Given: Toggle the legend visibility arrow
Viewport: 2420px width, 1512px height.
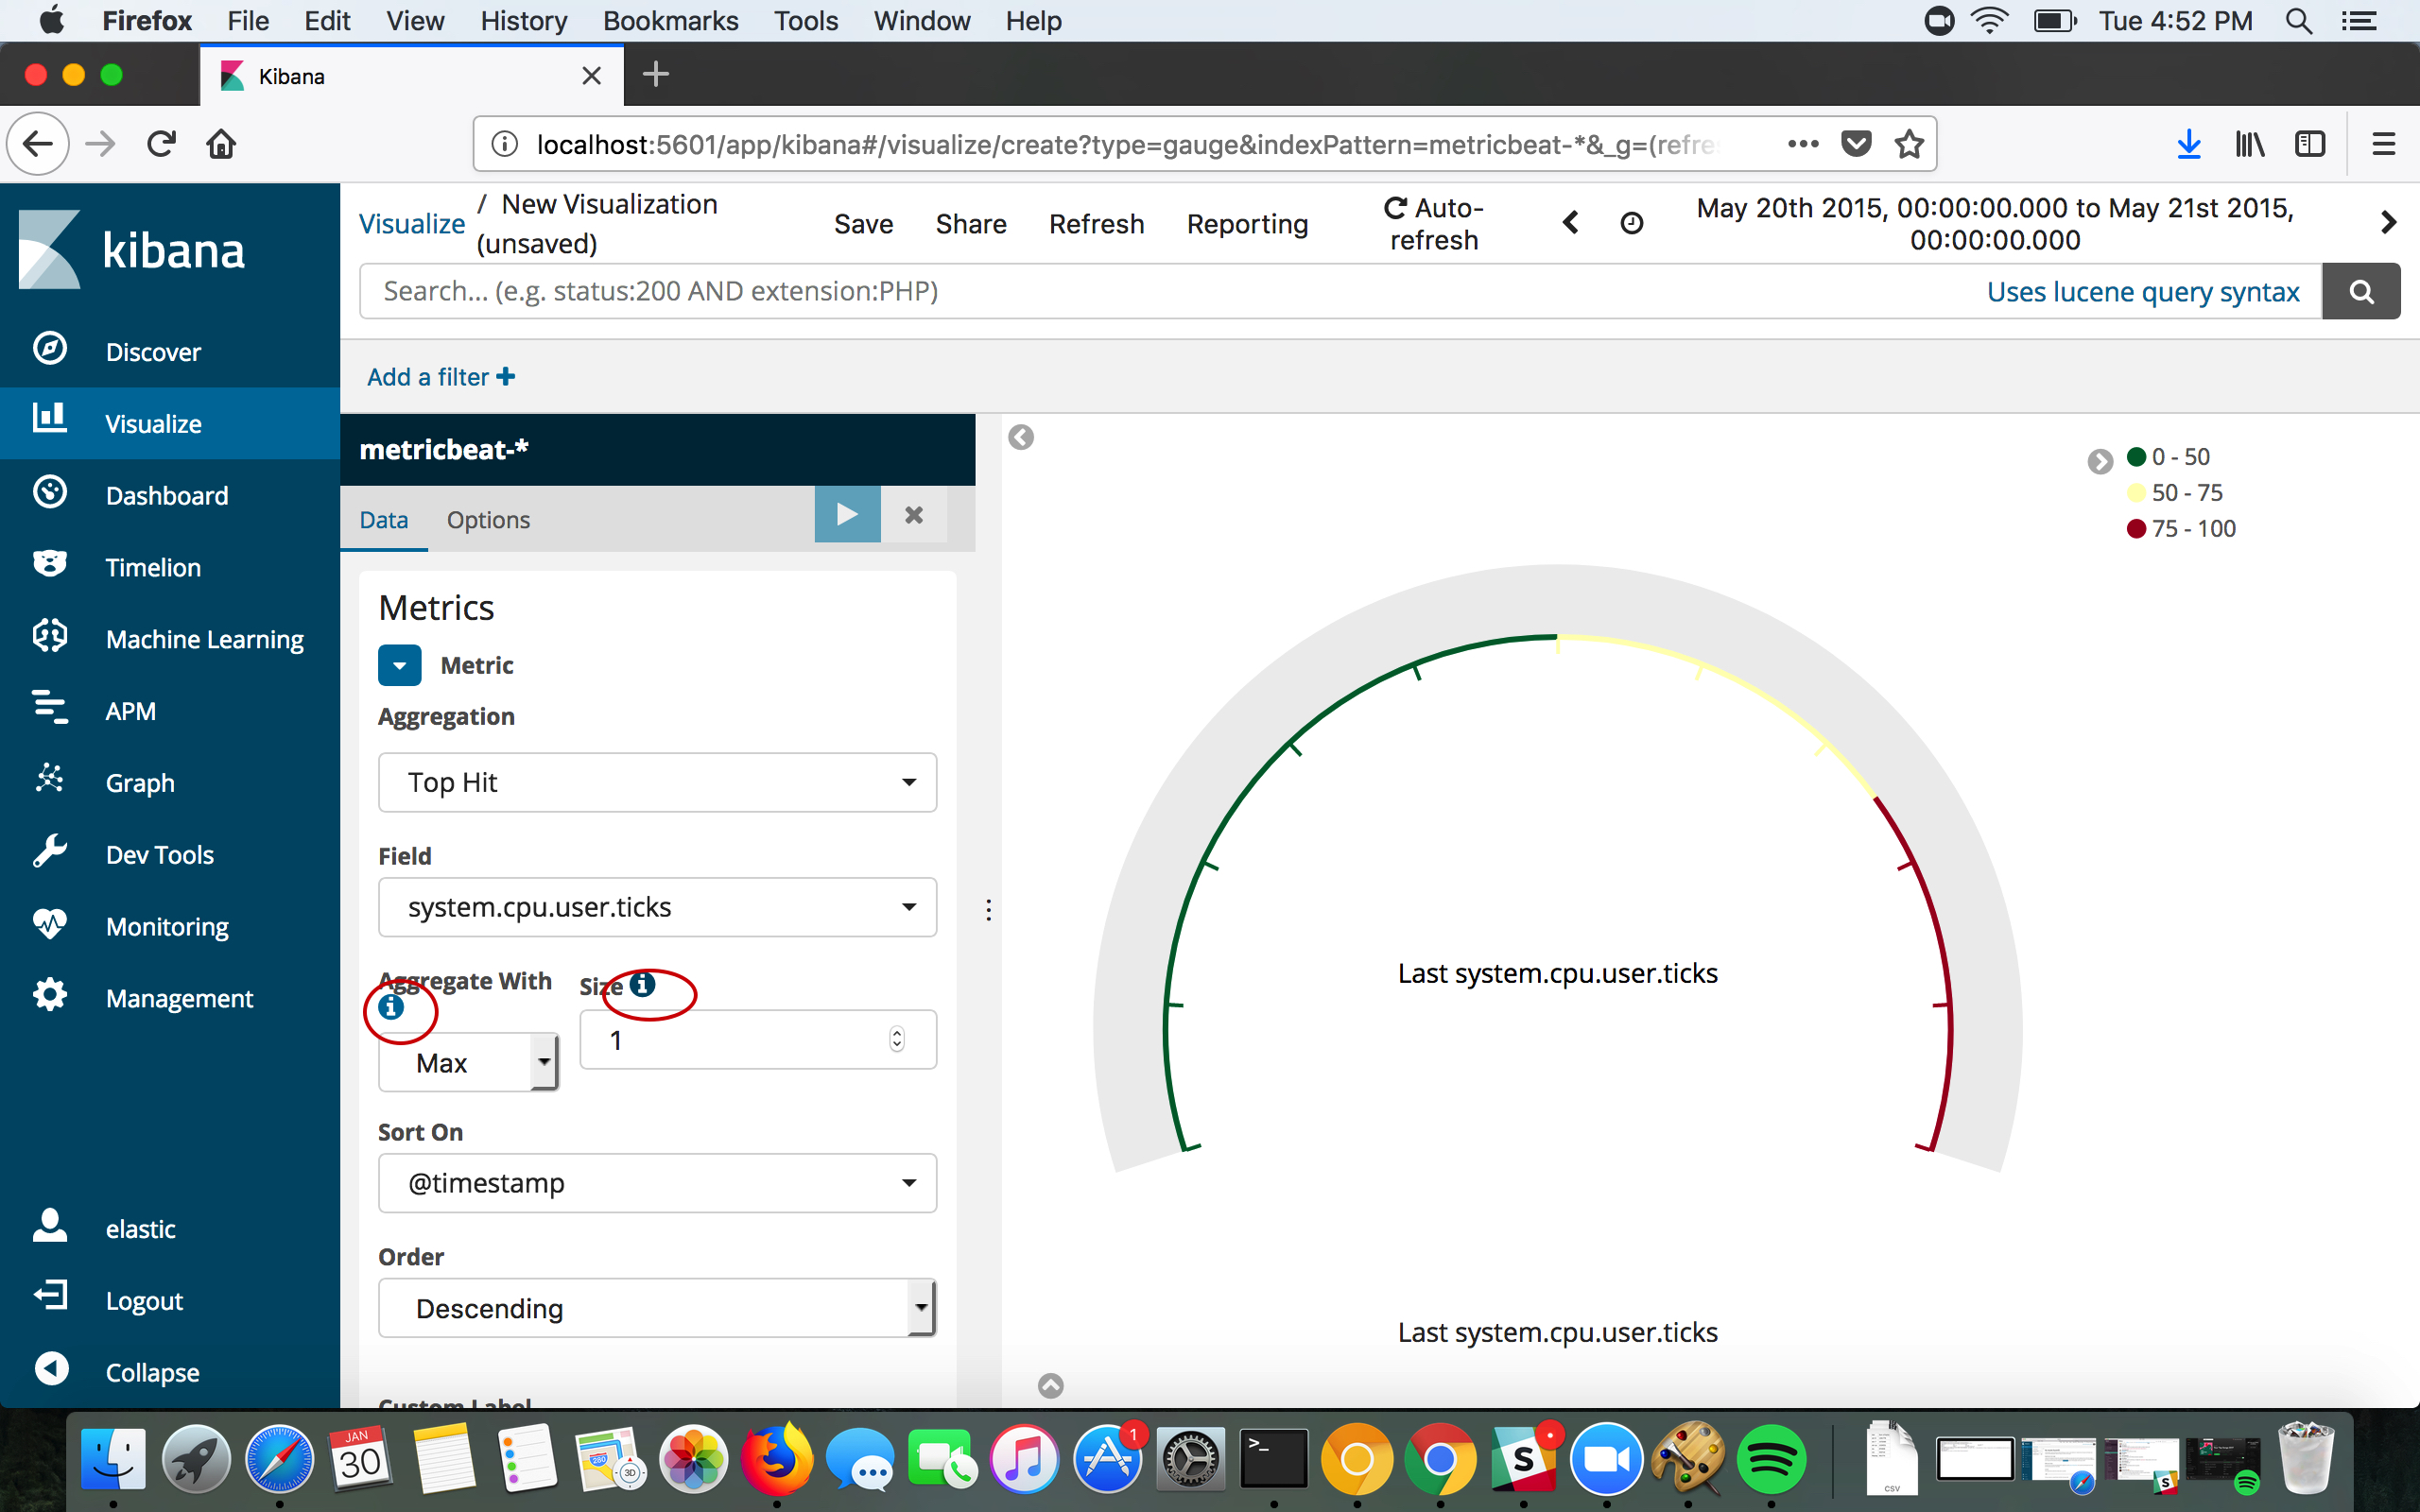Looking at the screenshot, I should point(2100,462).
